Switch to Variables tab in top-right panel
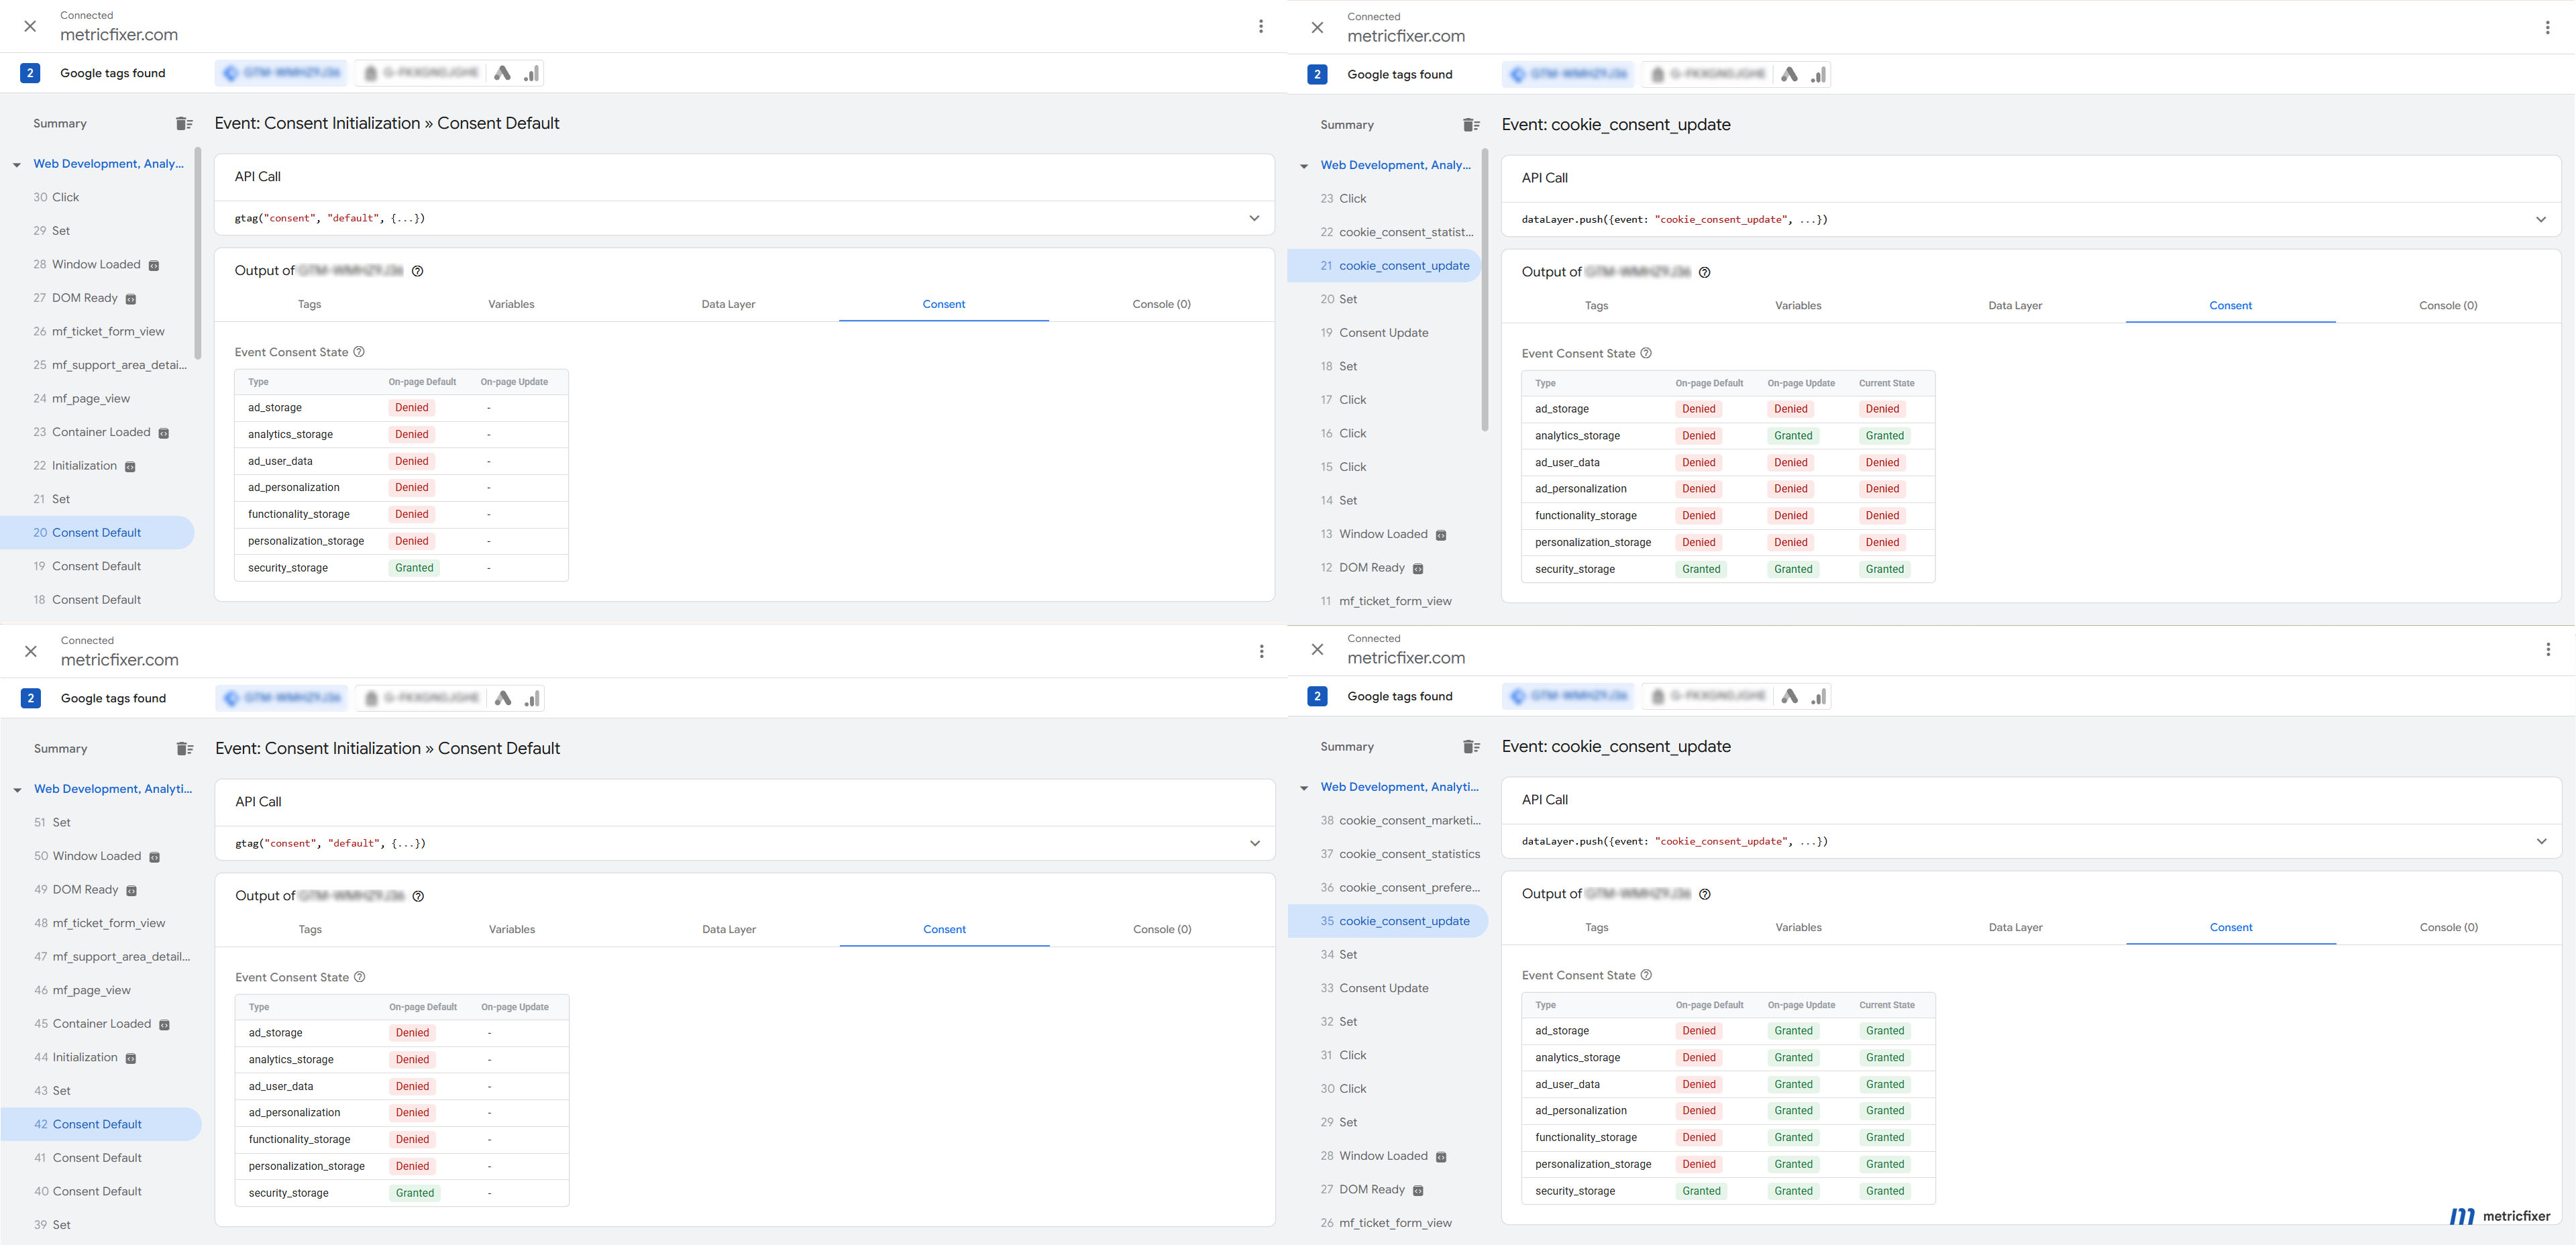 click(1798, 305)
